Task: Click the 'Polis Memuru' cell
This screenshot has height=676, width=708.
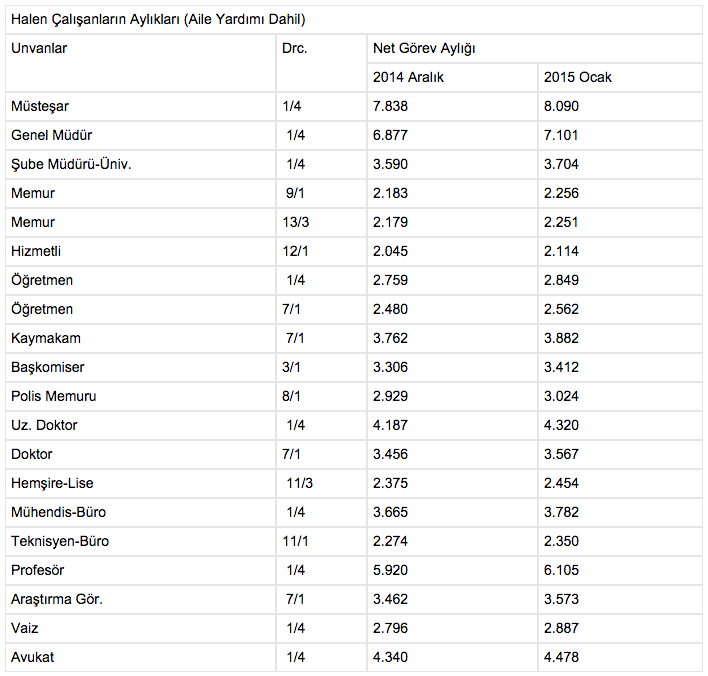Action: (54, 396)
